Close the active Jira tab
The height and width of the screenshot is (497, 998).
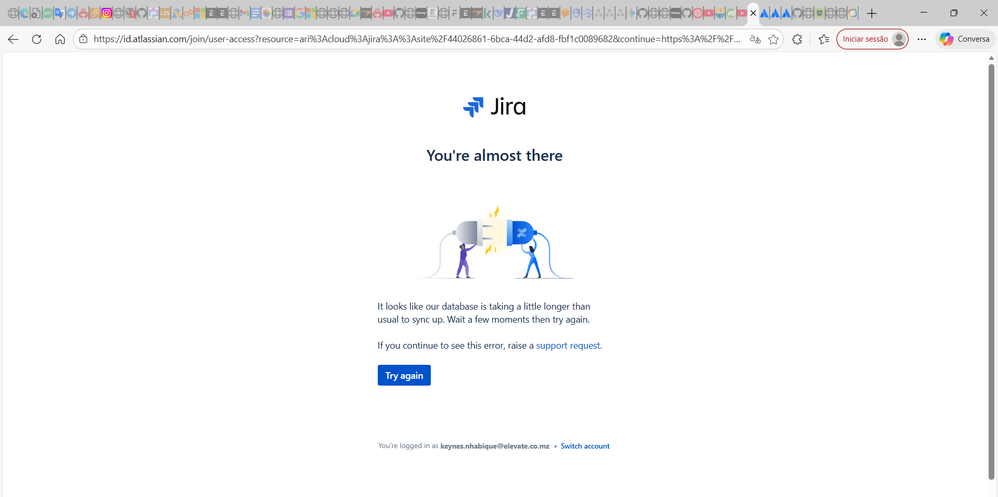pyautogui.click(x=753, y=13)
